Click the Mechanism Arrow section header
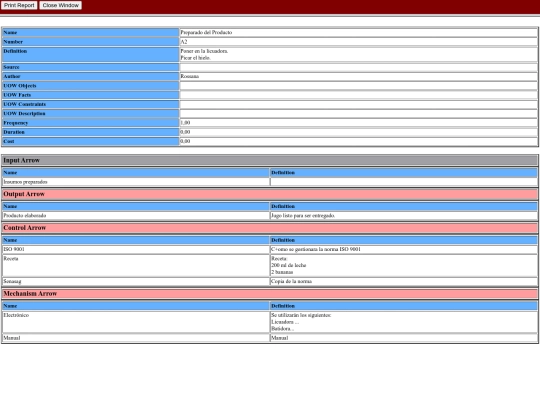Viewport: 540px width, 405px height. coord(270,294)
